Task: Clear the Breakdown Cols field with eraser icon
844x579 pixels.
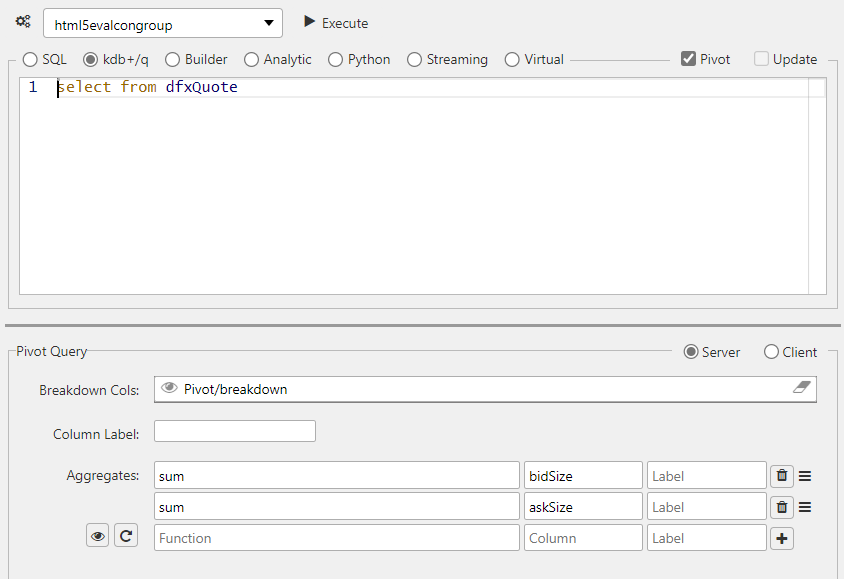Action: click(x=801, y=388)
